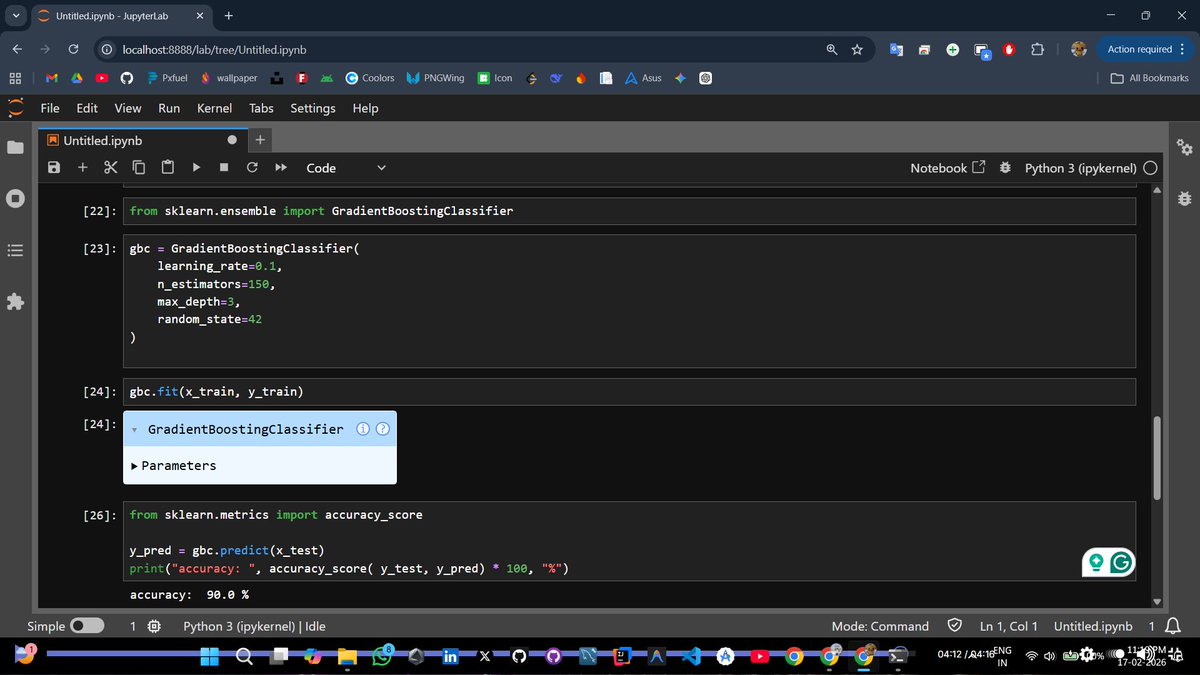Open the All Bookmarks folder
Image resolution: width=1200 pixels, height=675 pixels.
click(1150, 78)
